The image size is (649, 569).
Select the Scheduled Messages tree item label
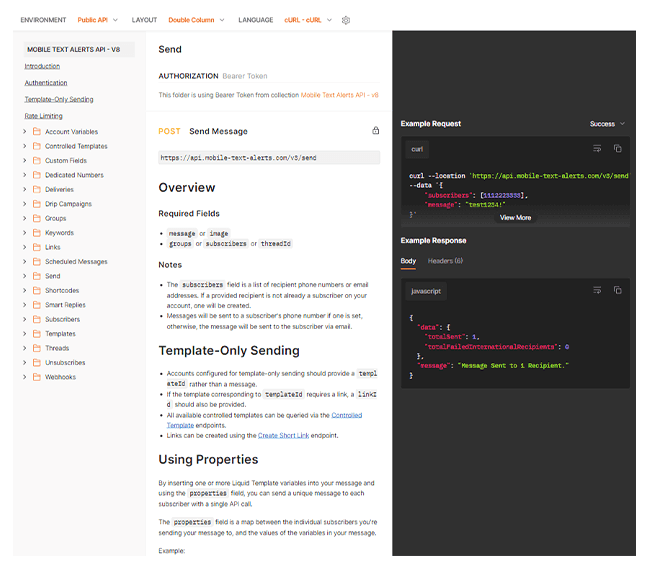(x=76, y=262)
